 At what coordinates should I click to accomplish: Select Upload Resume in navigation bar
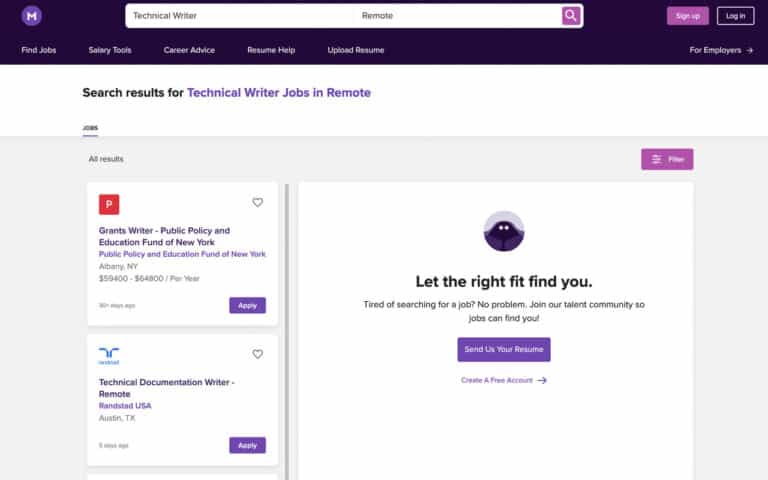click(355, 50)
